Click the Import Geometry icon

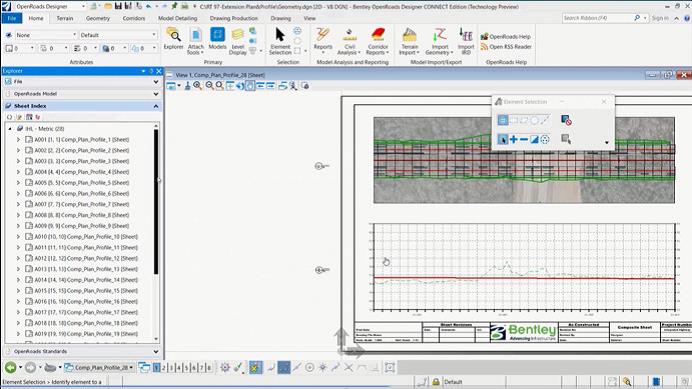click(x=439, y=41)
